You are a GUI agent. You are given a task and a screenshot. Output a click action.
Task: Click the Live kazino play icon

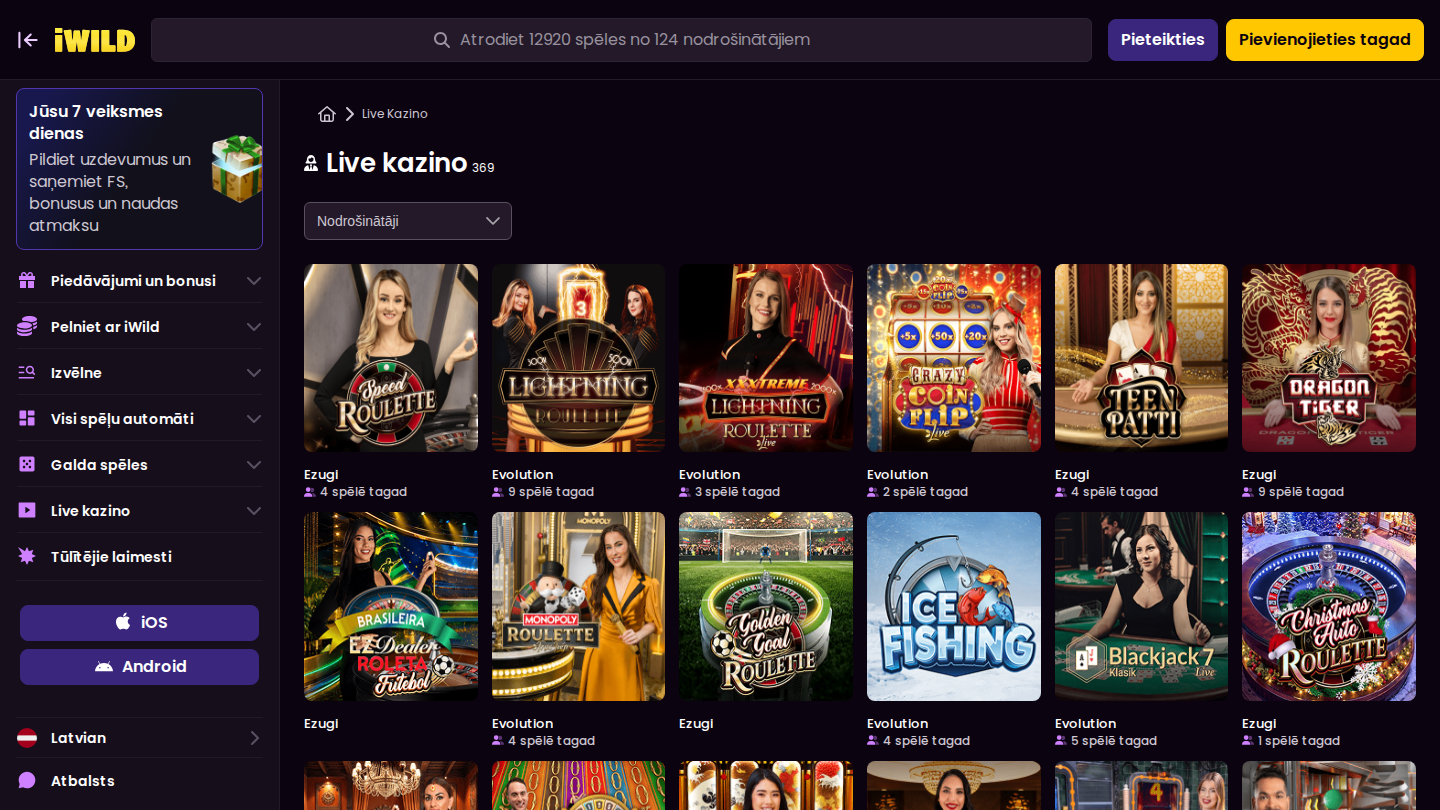tap(27, 511)
